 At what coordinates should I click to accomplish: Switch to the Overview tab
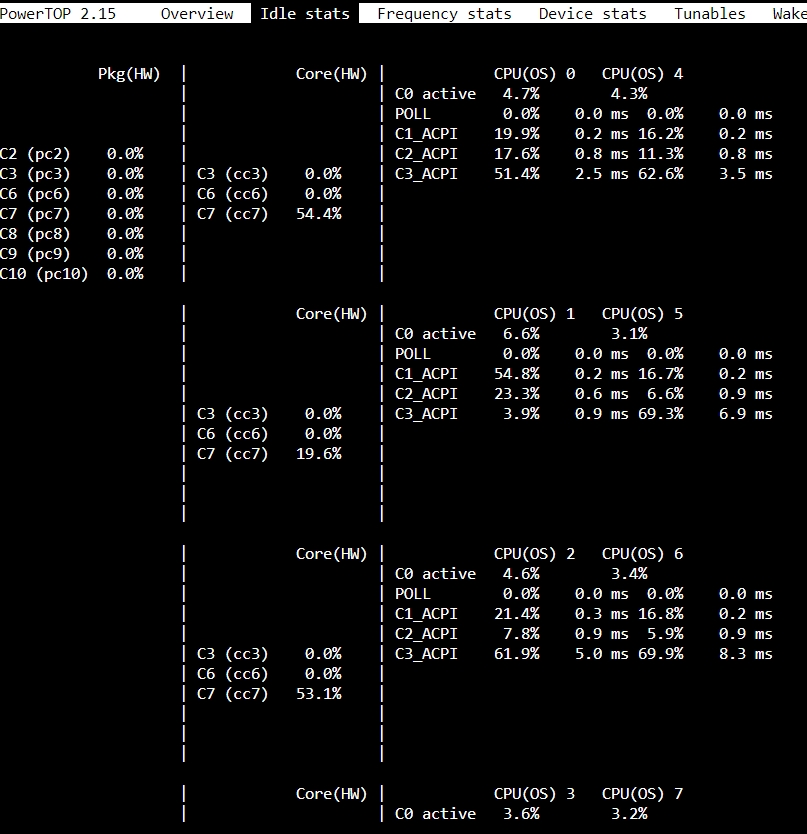point(197,14)
